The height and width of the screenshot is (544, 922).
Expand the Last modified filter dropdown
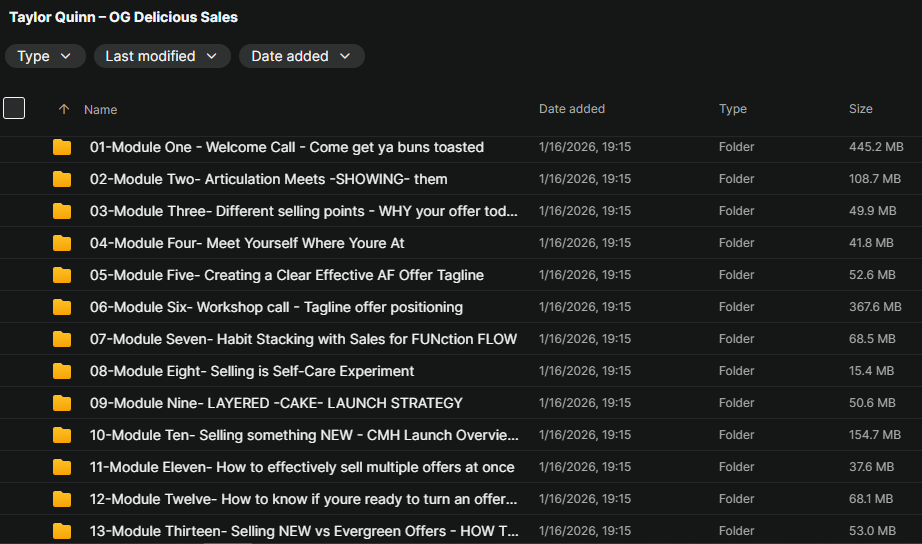162,56
